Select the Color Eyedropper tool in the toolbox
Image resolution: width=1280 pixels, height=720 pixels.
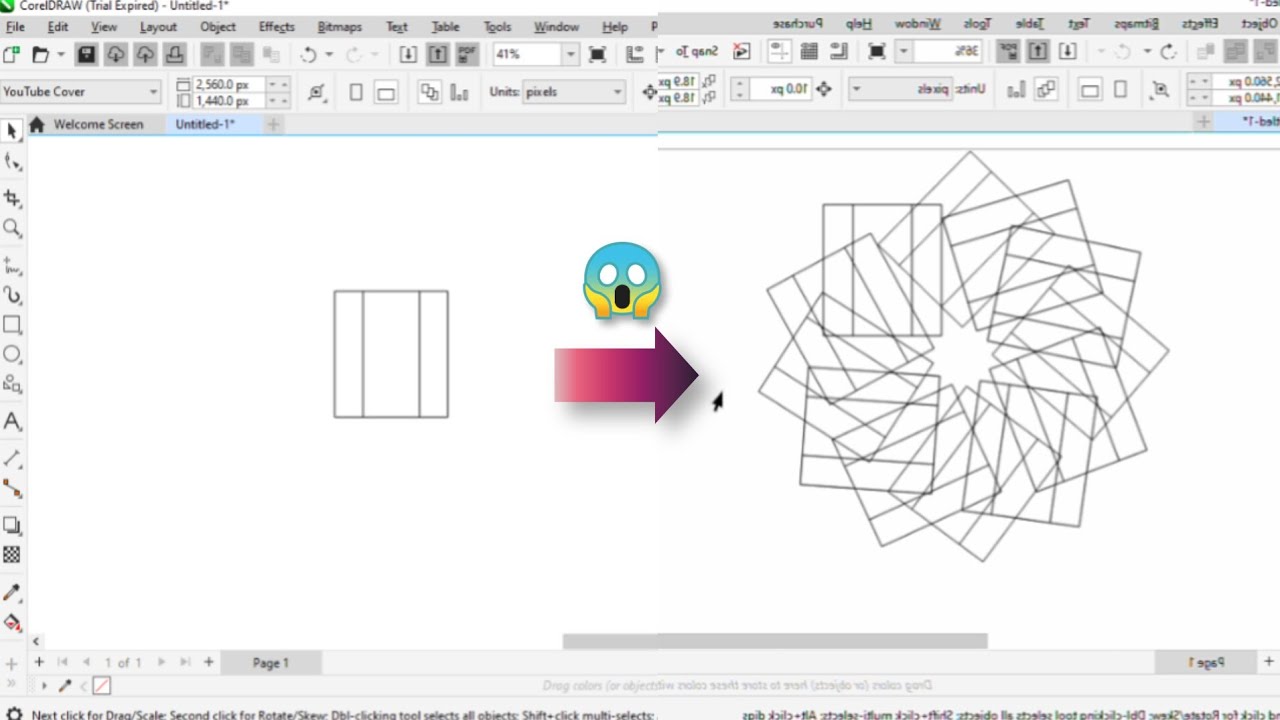(12, 592)
